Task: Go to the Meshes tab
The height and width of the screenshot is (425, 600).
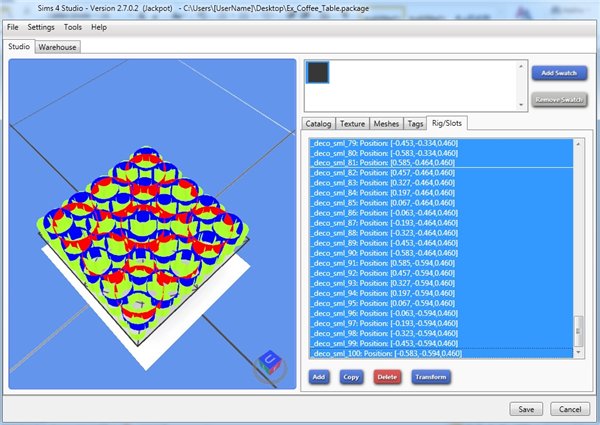Action: pyautogui.click(x=386, y=123)
